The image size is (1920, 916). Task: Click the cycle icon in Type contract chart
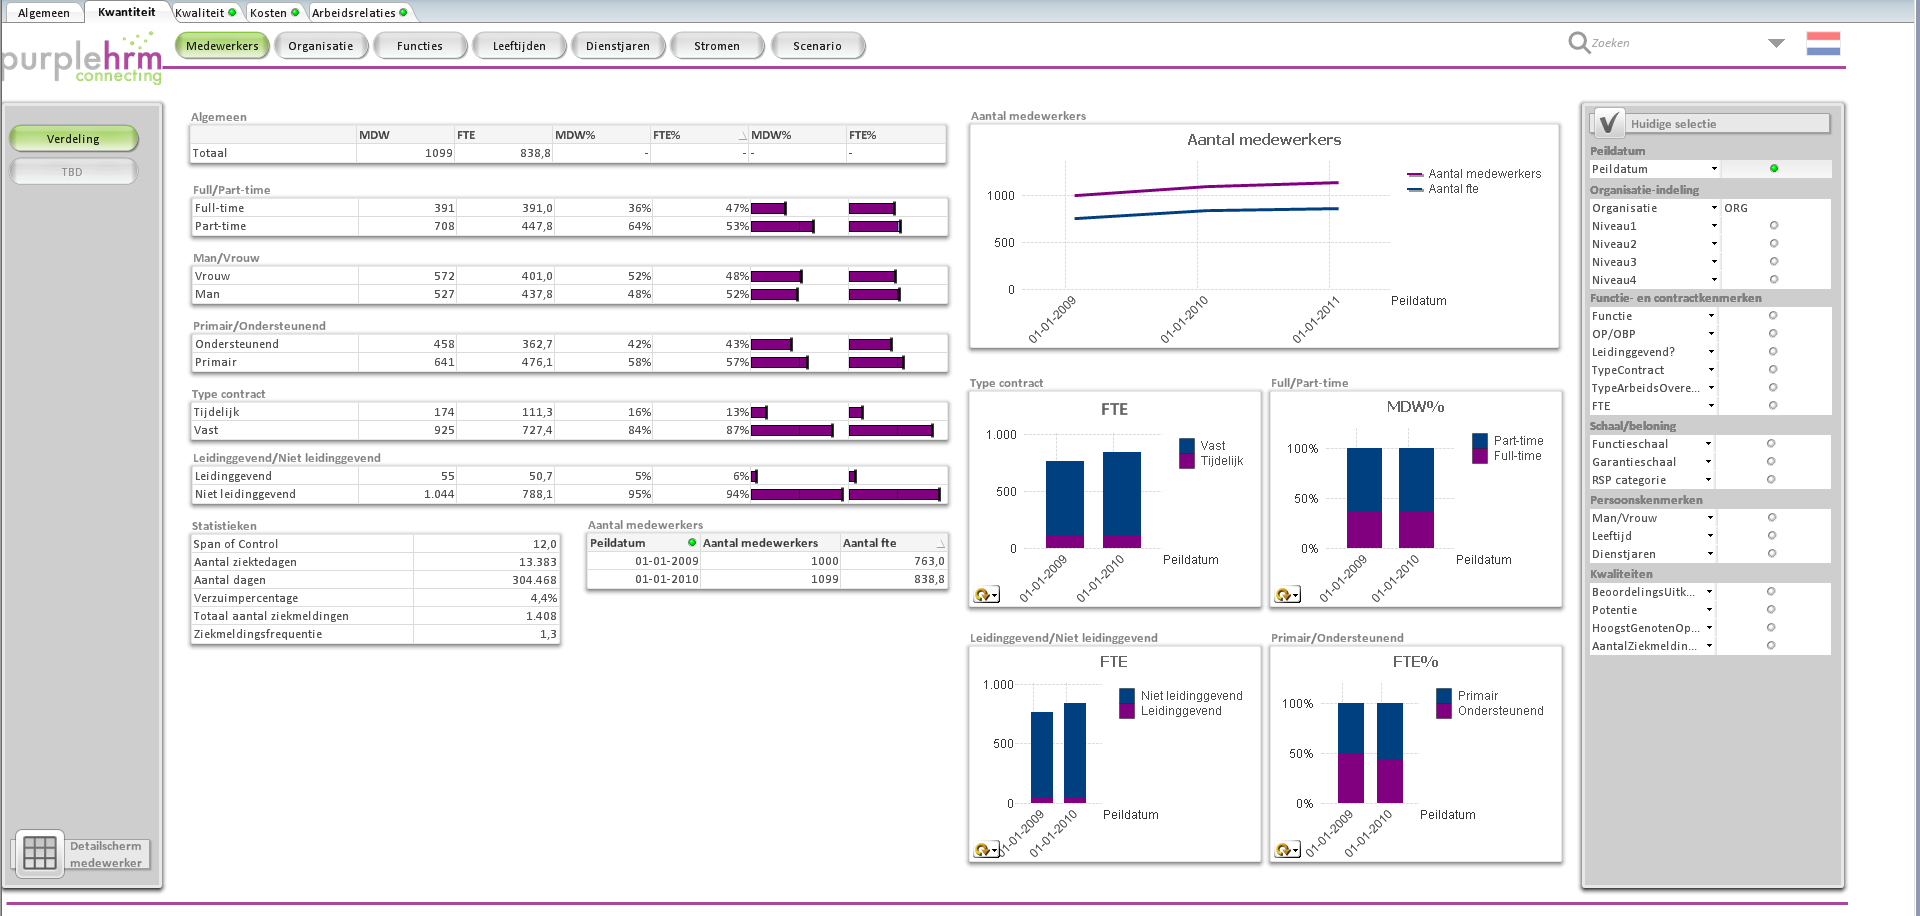(984, 595)
